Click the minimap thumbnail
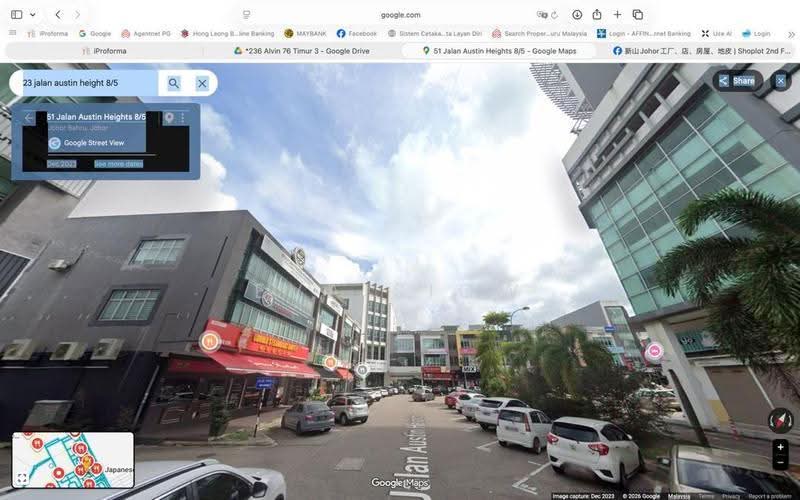 coord(73,460)
